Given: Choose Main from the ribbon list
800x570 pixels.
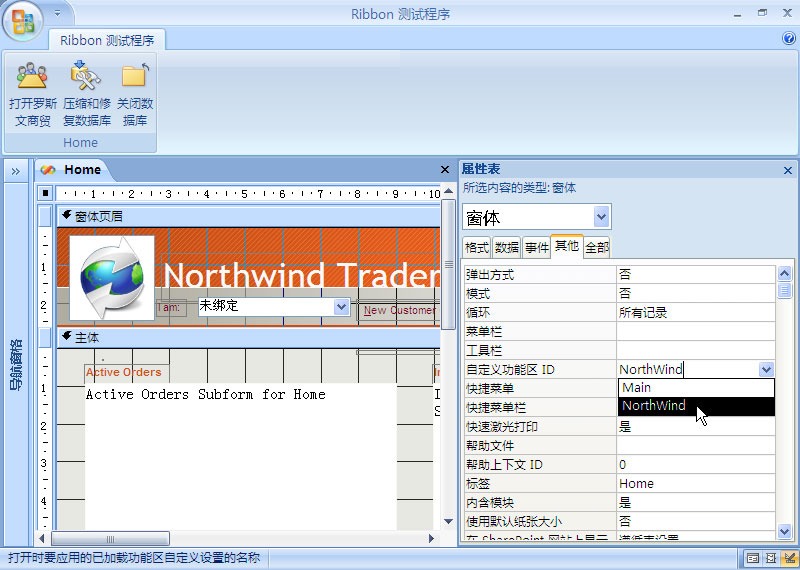Looking at the screenshot, I should 696,388.
